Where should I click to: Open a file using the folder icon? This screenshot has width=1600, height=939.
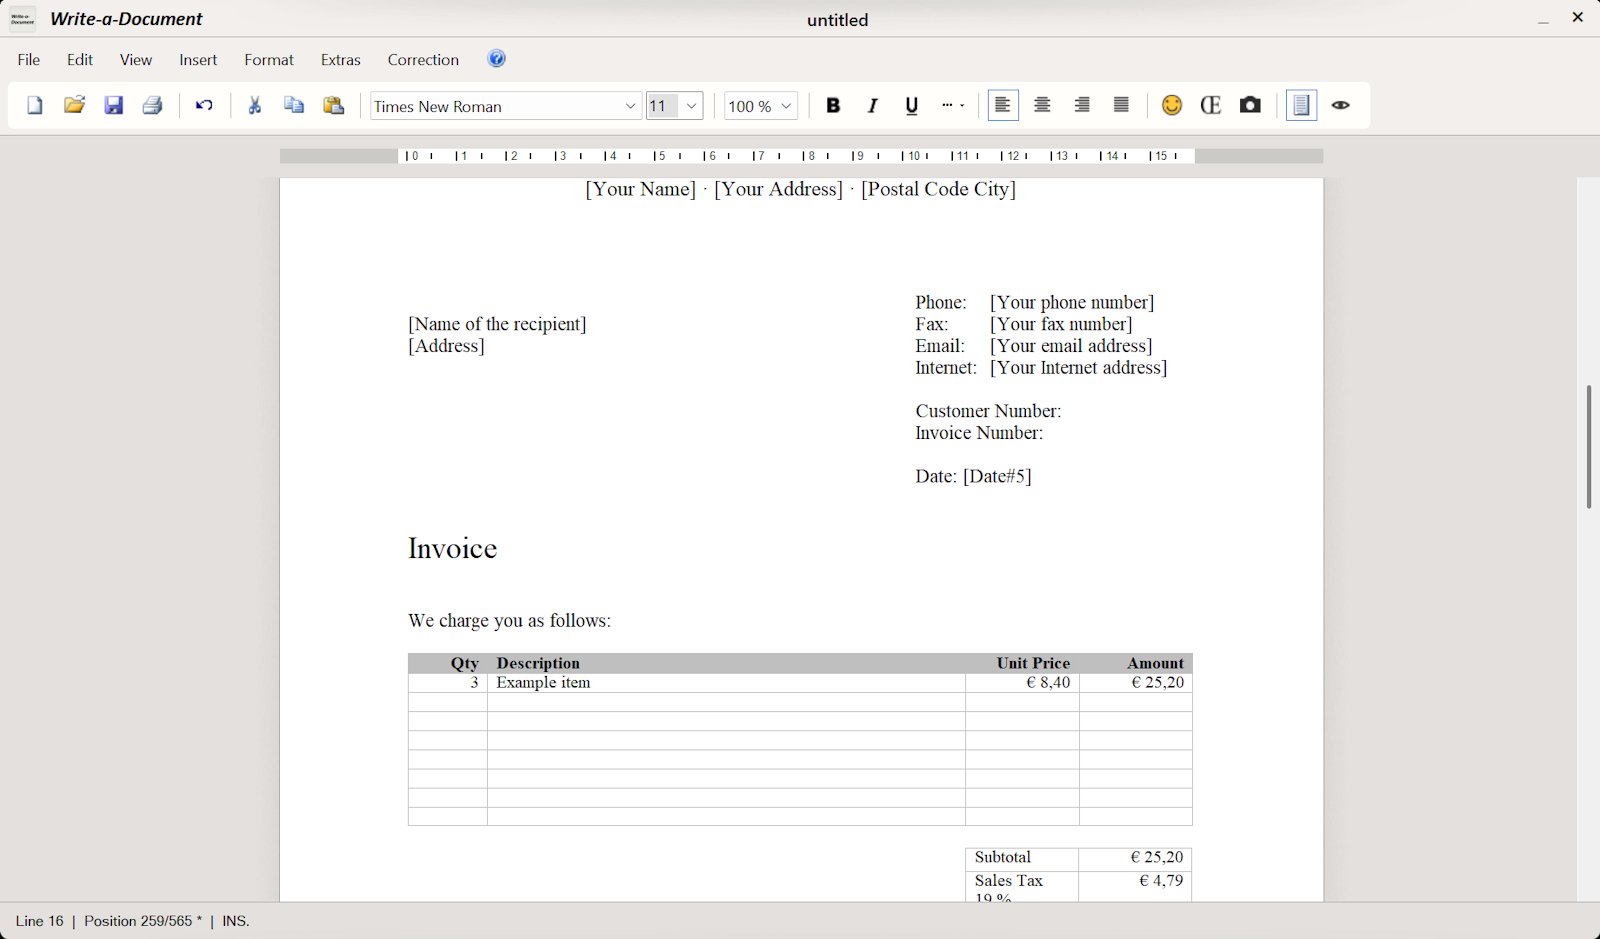[74, 105]
